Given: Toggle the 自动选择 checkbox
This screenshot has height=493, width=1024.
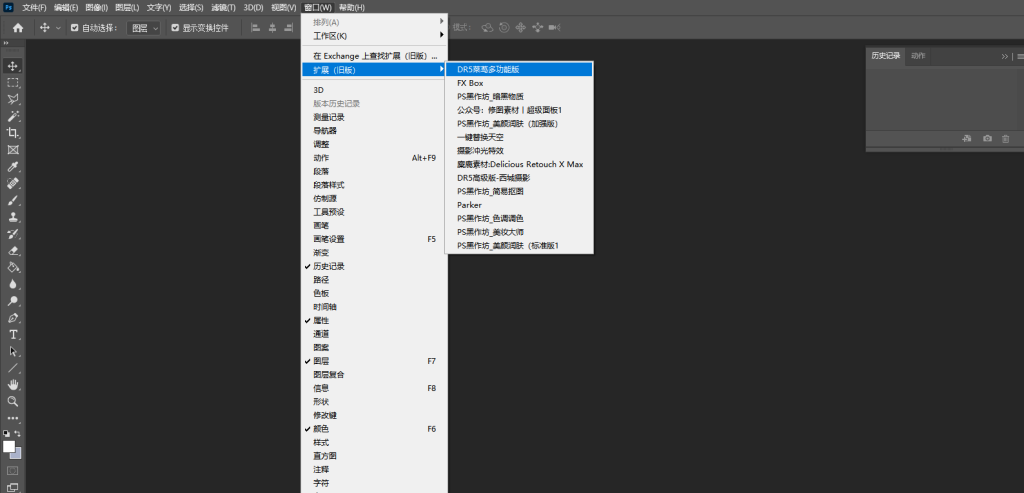Looking at the screenshot, I should (75, 28).
